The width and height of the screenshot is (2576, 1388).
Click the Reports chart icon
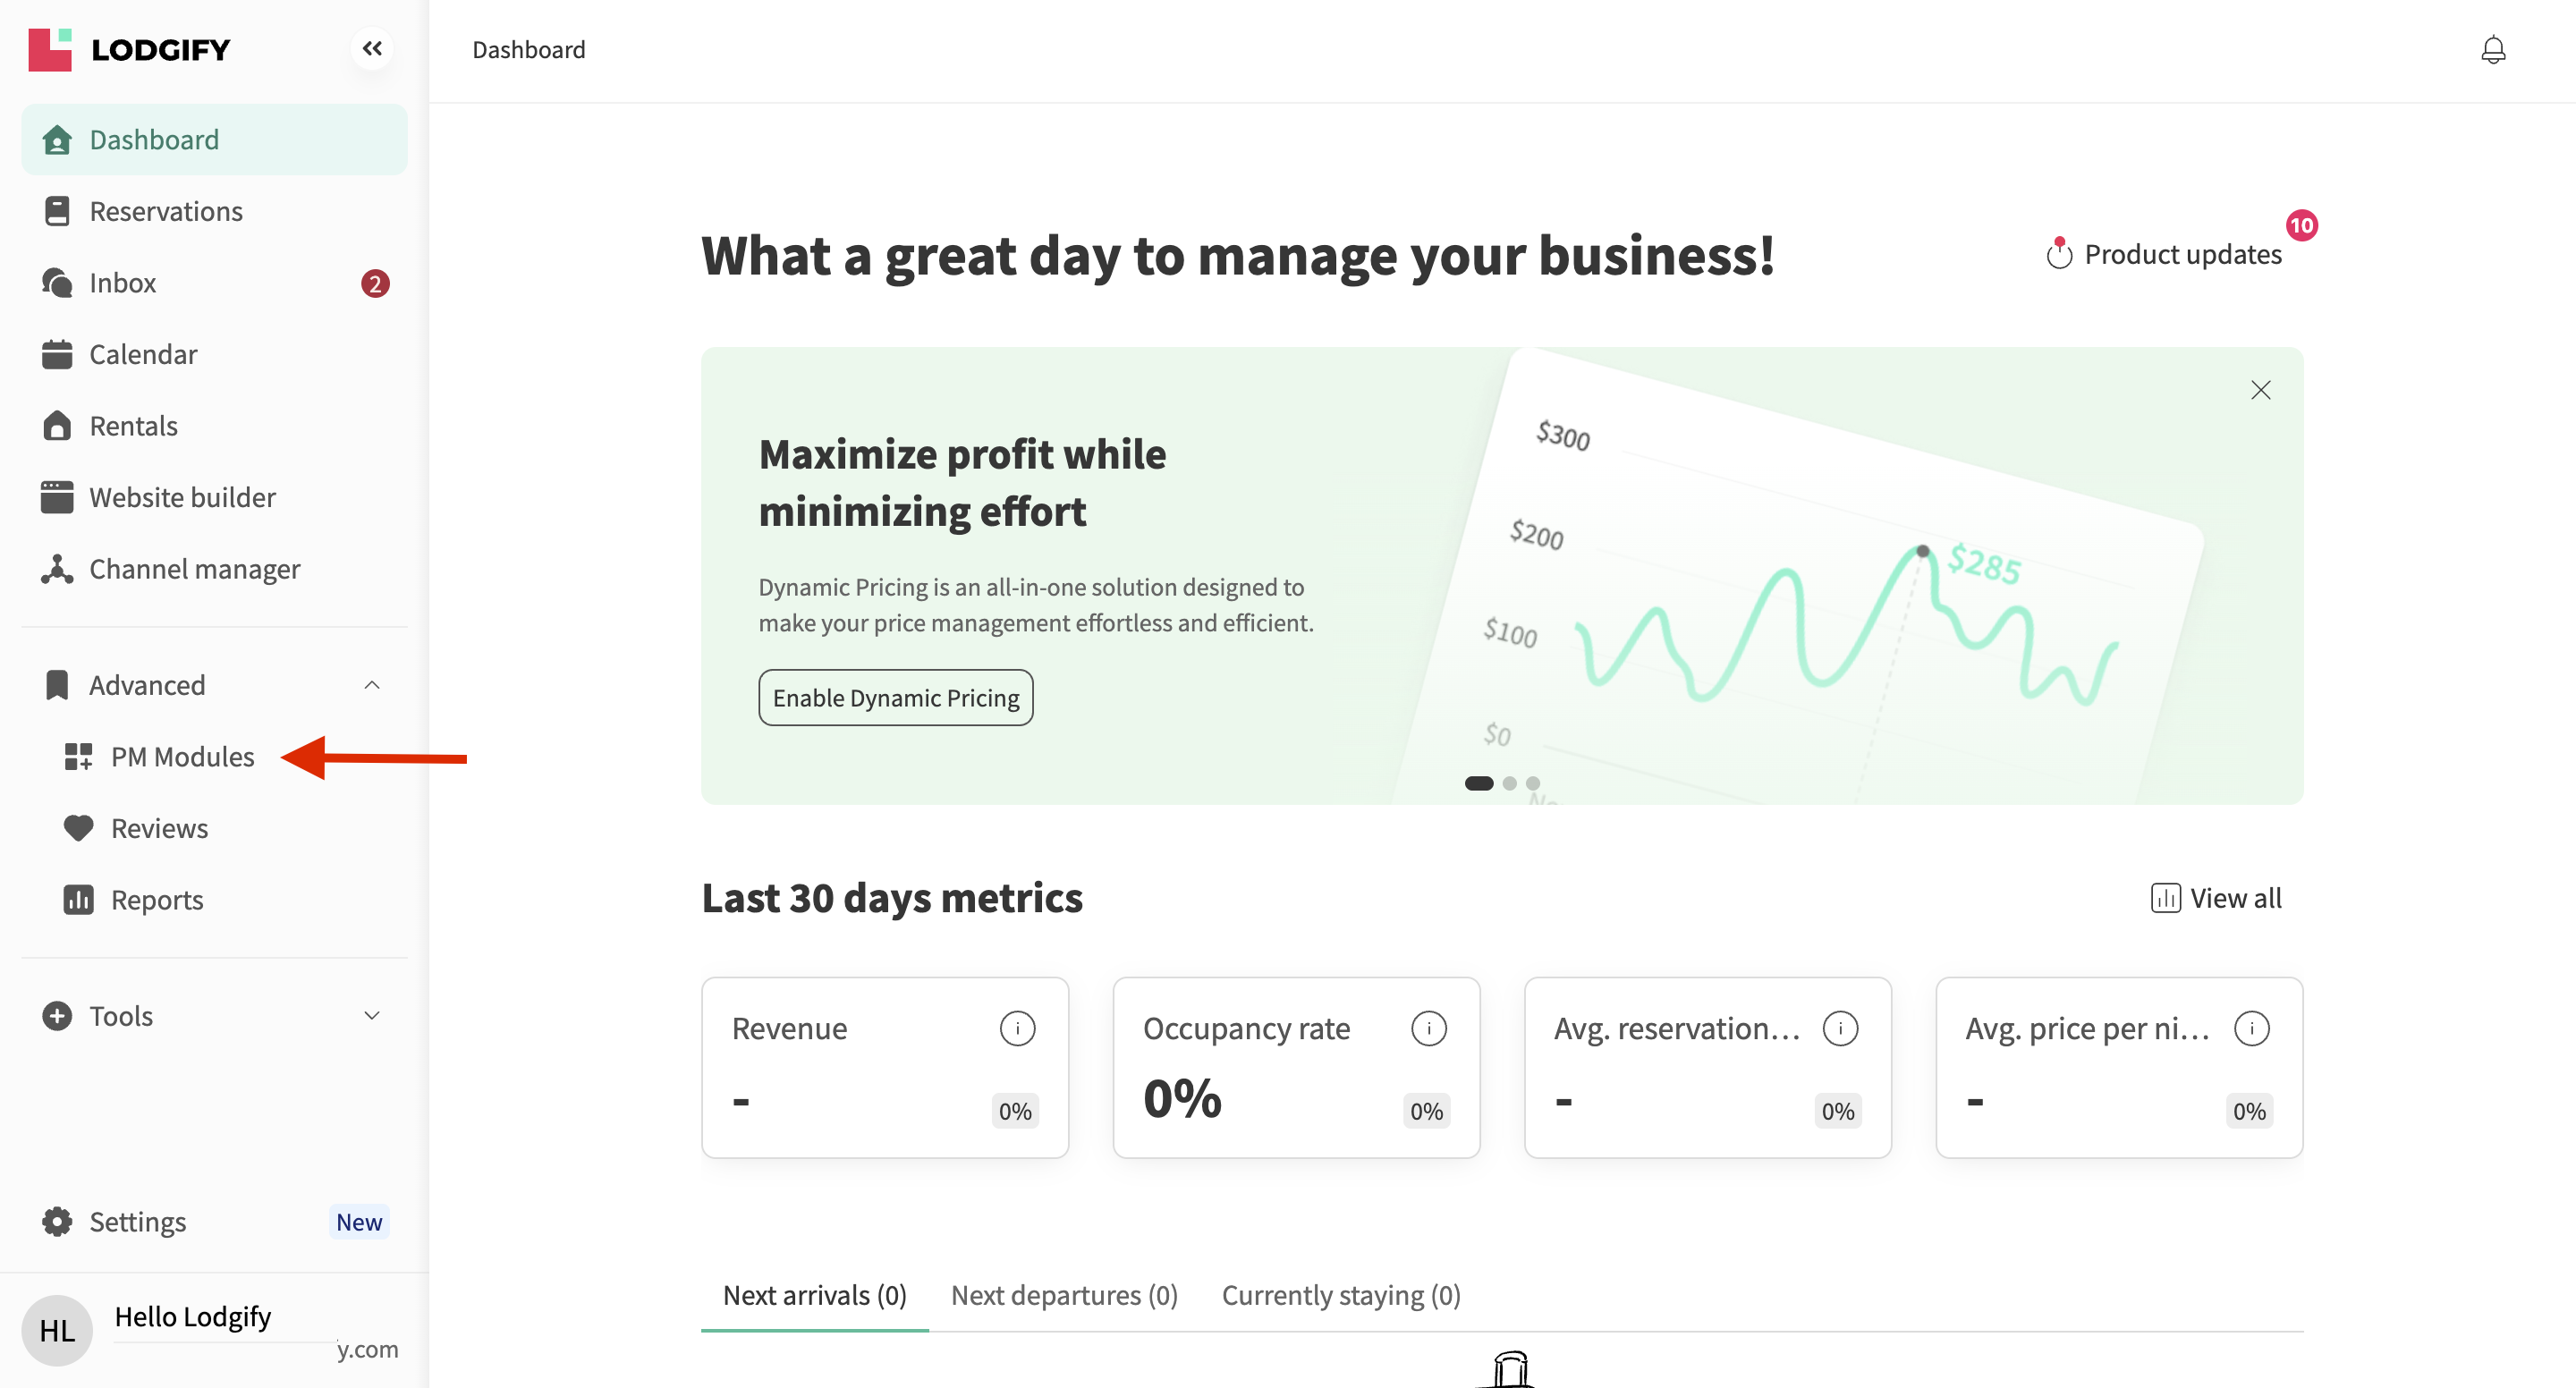78,900
